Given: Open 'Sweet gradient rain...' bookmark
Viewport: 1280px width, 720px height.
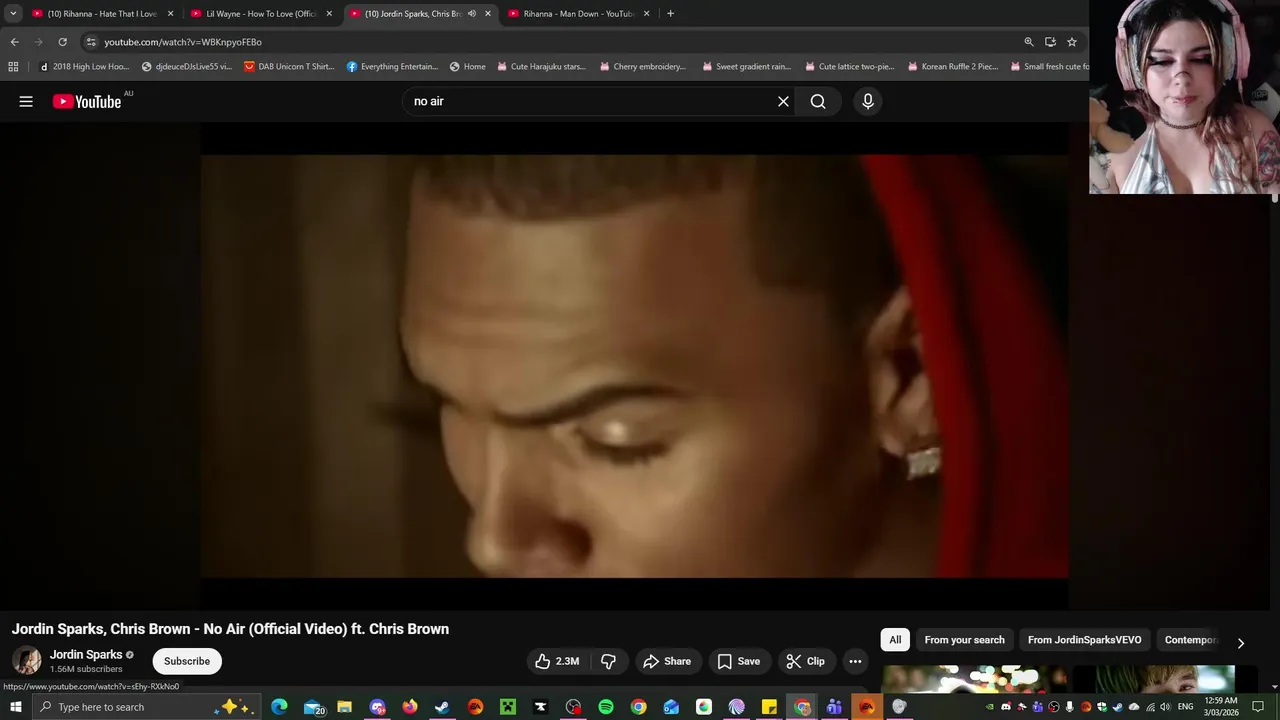Looking at the screenshot, I should (x=747, y=67).
